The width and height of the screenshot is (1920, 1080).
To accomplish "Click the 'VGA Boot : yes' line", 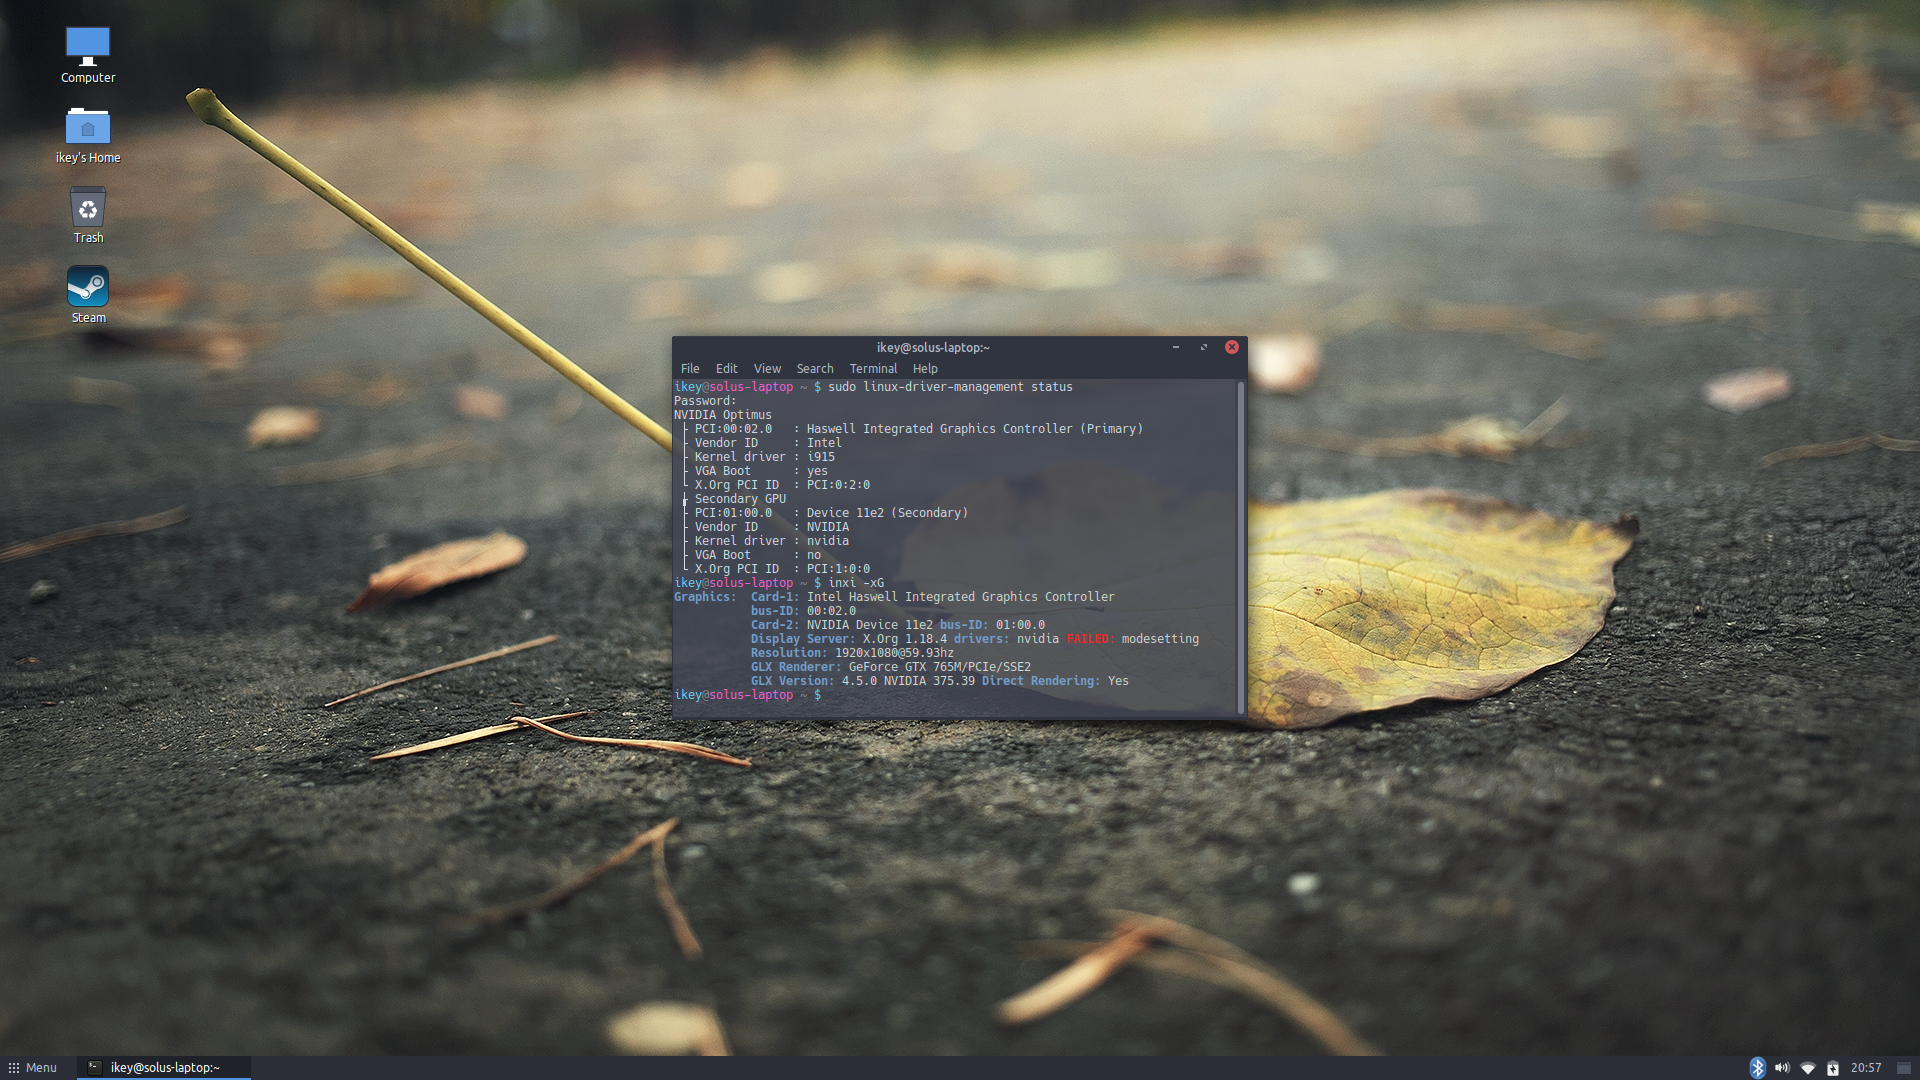I will click(761, 471).
